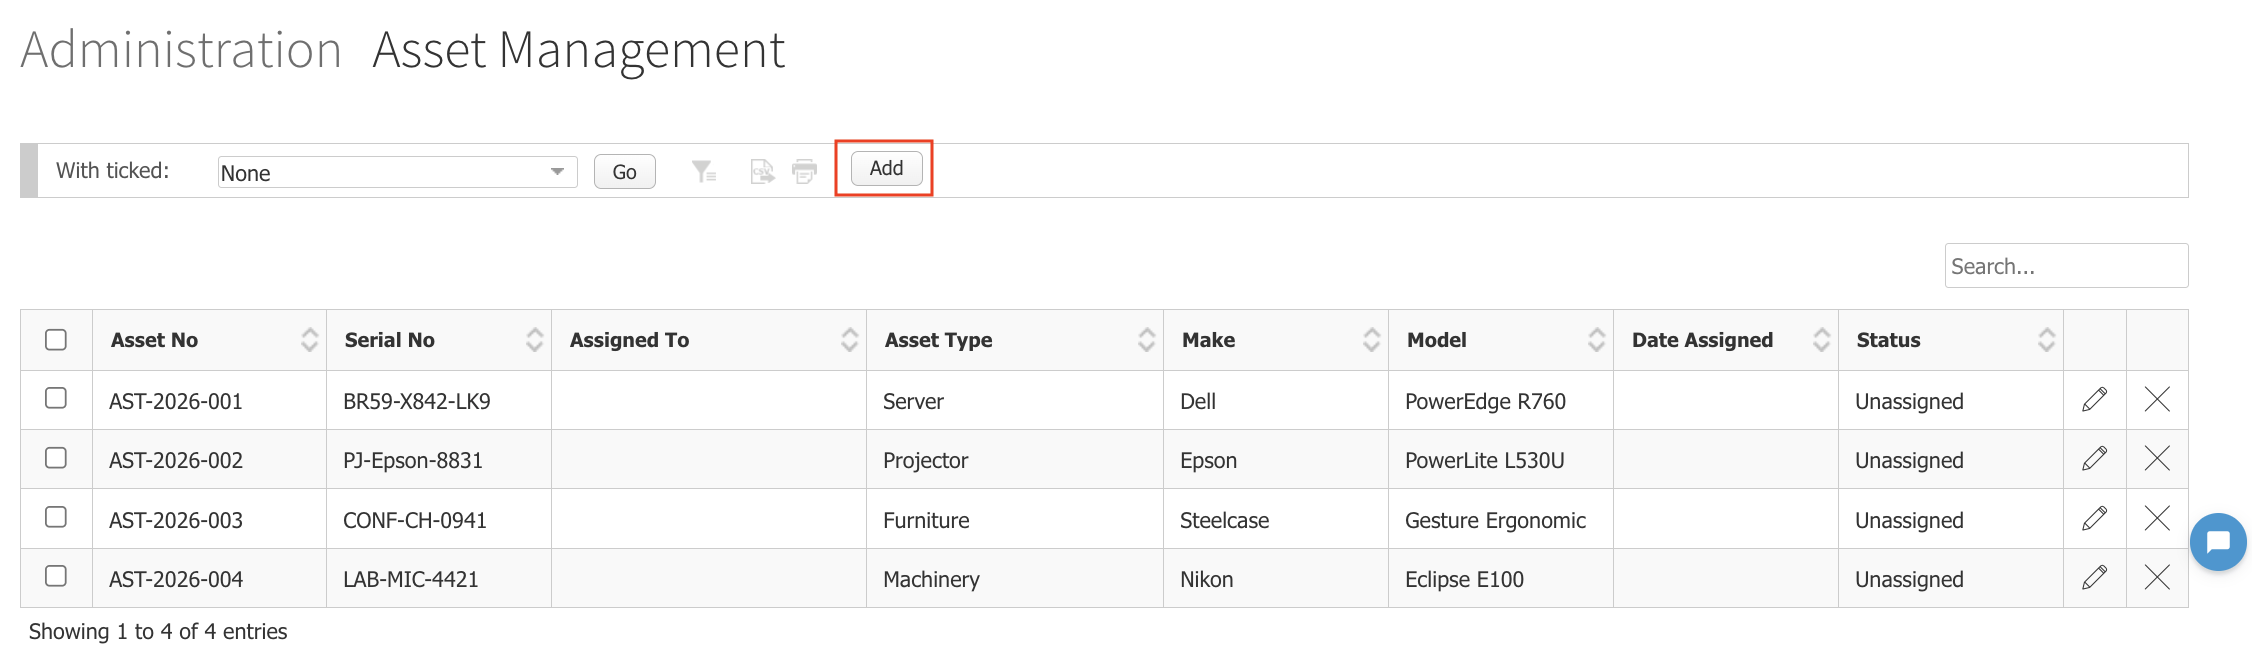Click the Add button
This screenshot has height=660, width=2252.
(x=886, y=168)
